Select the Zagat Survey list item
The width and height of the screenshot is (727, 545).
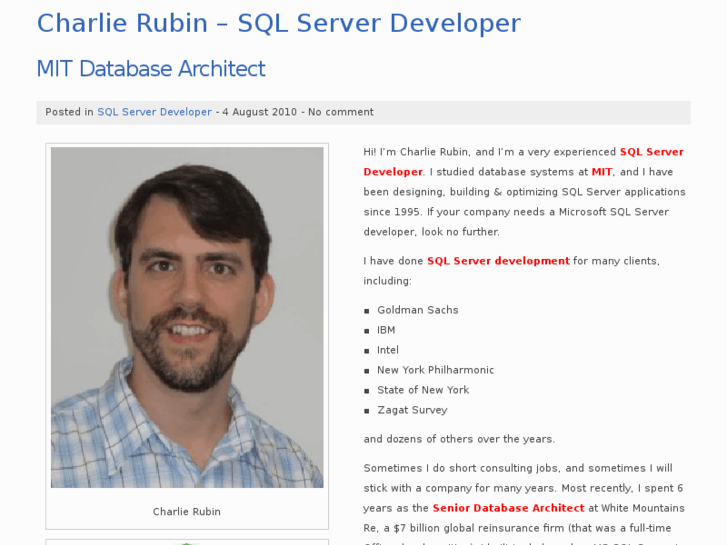tap(412, 410)
